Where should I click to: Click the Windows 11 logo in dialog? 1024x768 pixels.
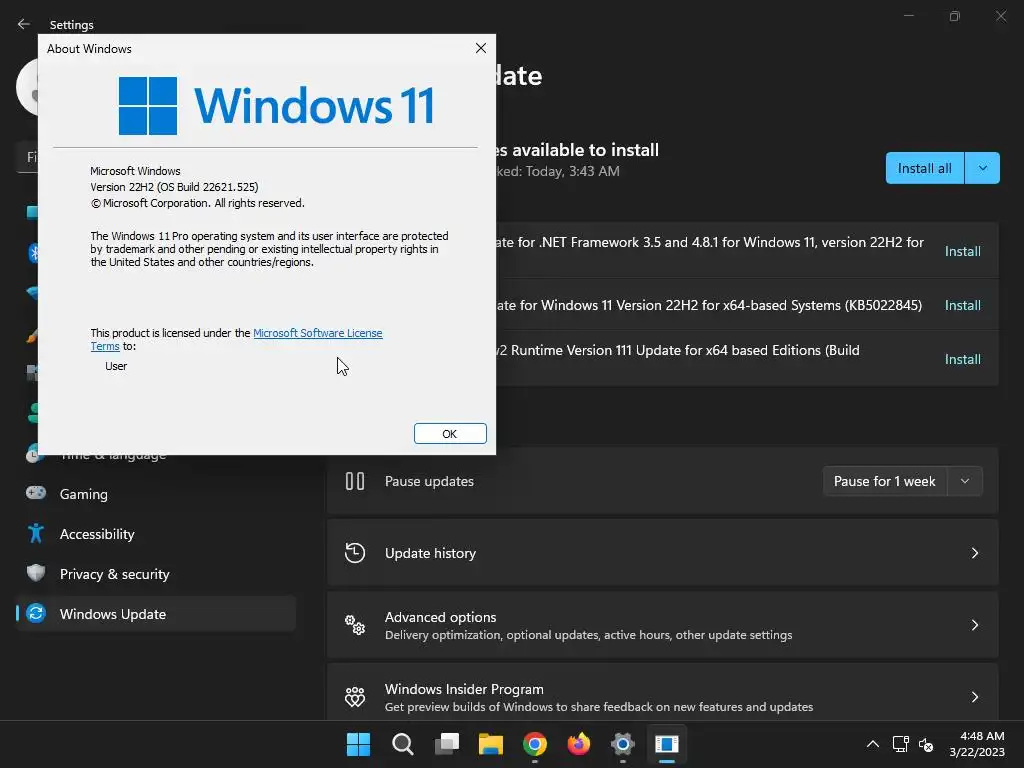coord(277,105)
